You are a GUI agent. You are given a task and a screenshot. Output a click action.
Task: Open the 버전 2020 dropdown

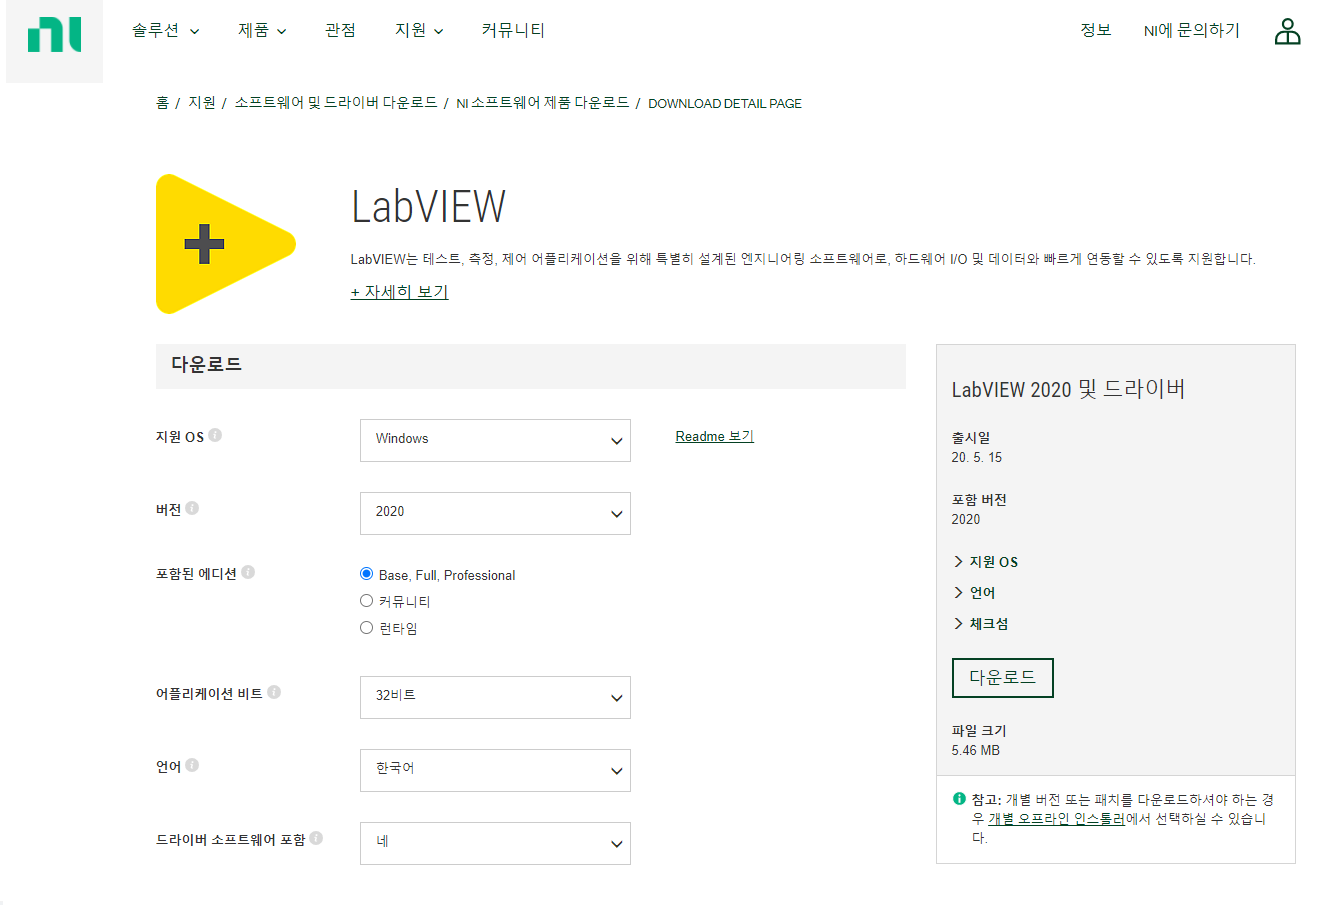tap(495, 513)
